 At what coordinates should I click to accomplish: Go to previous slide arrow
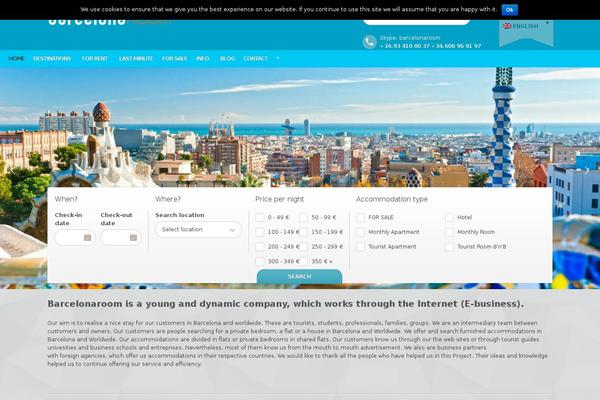pyautogui.click(x=13, y=171)
